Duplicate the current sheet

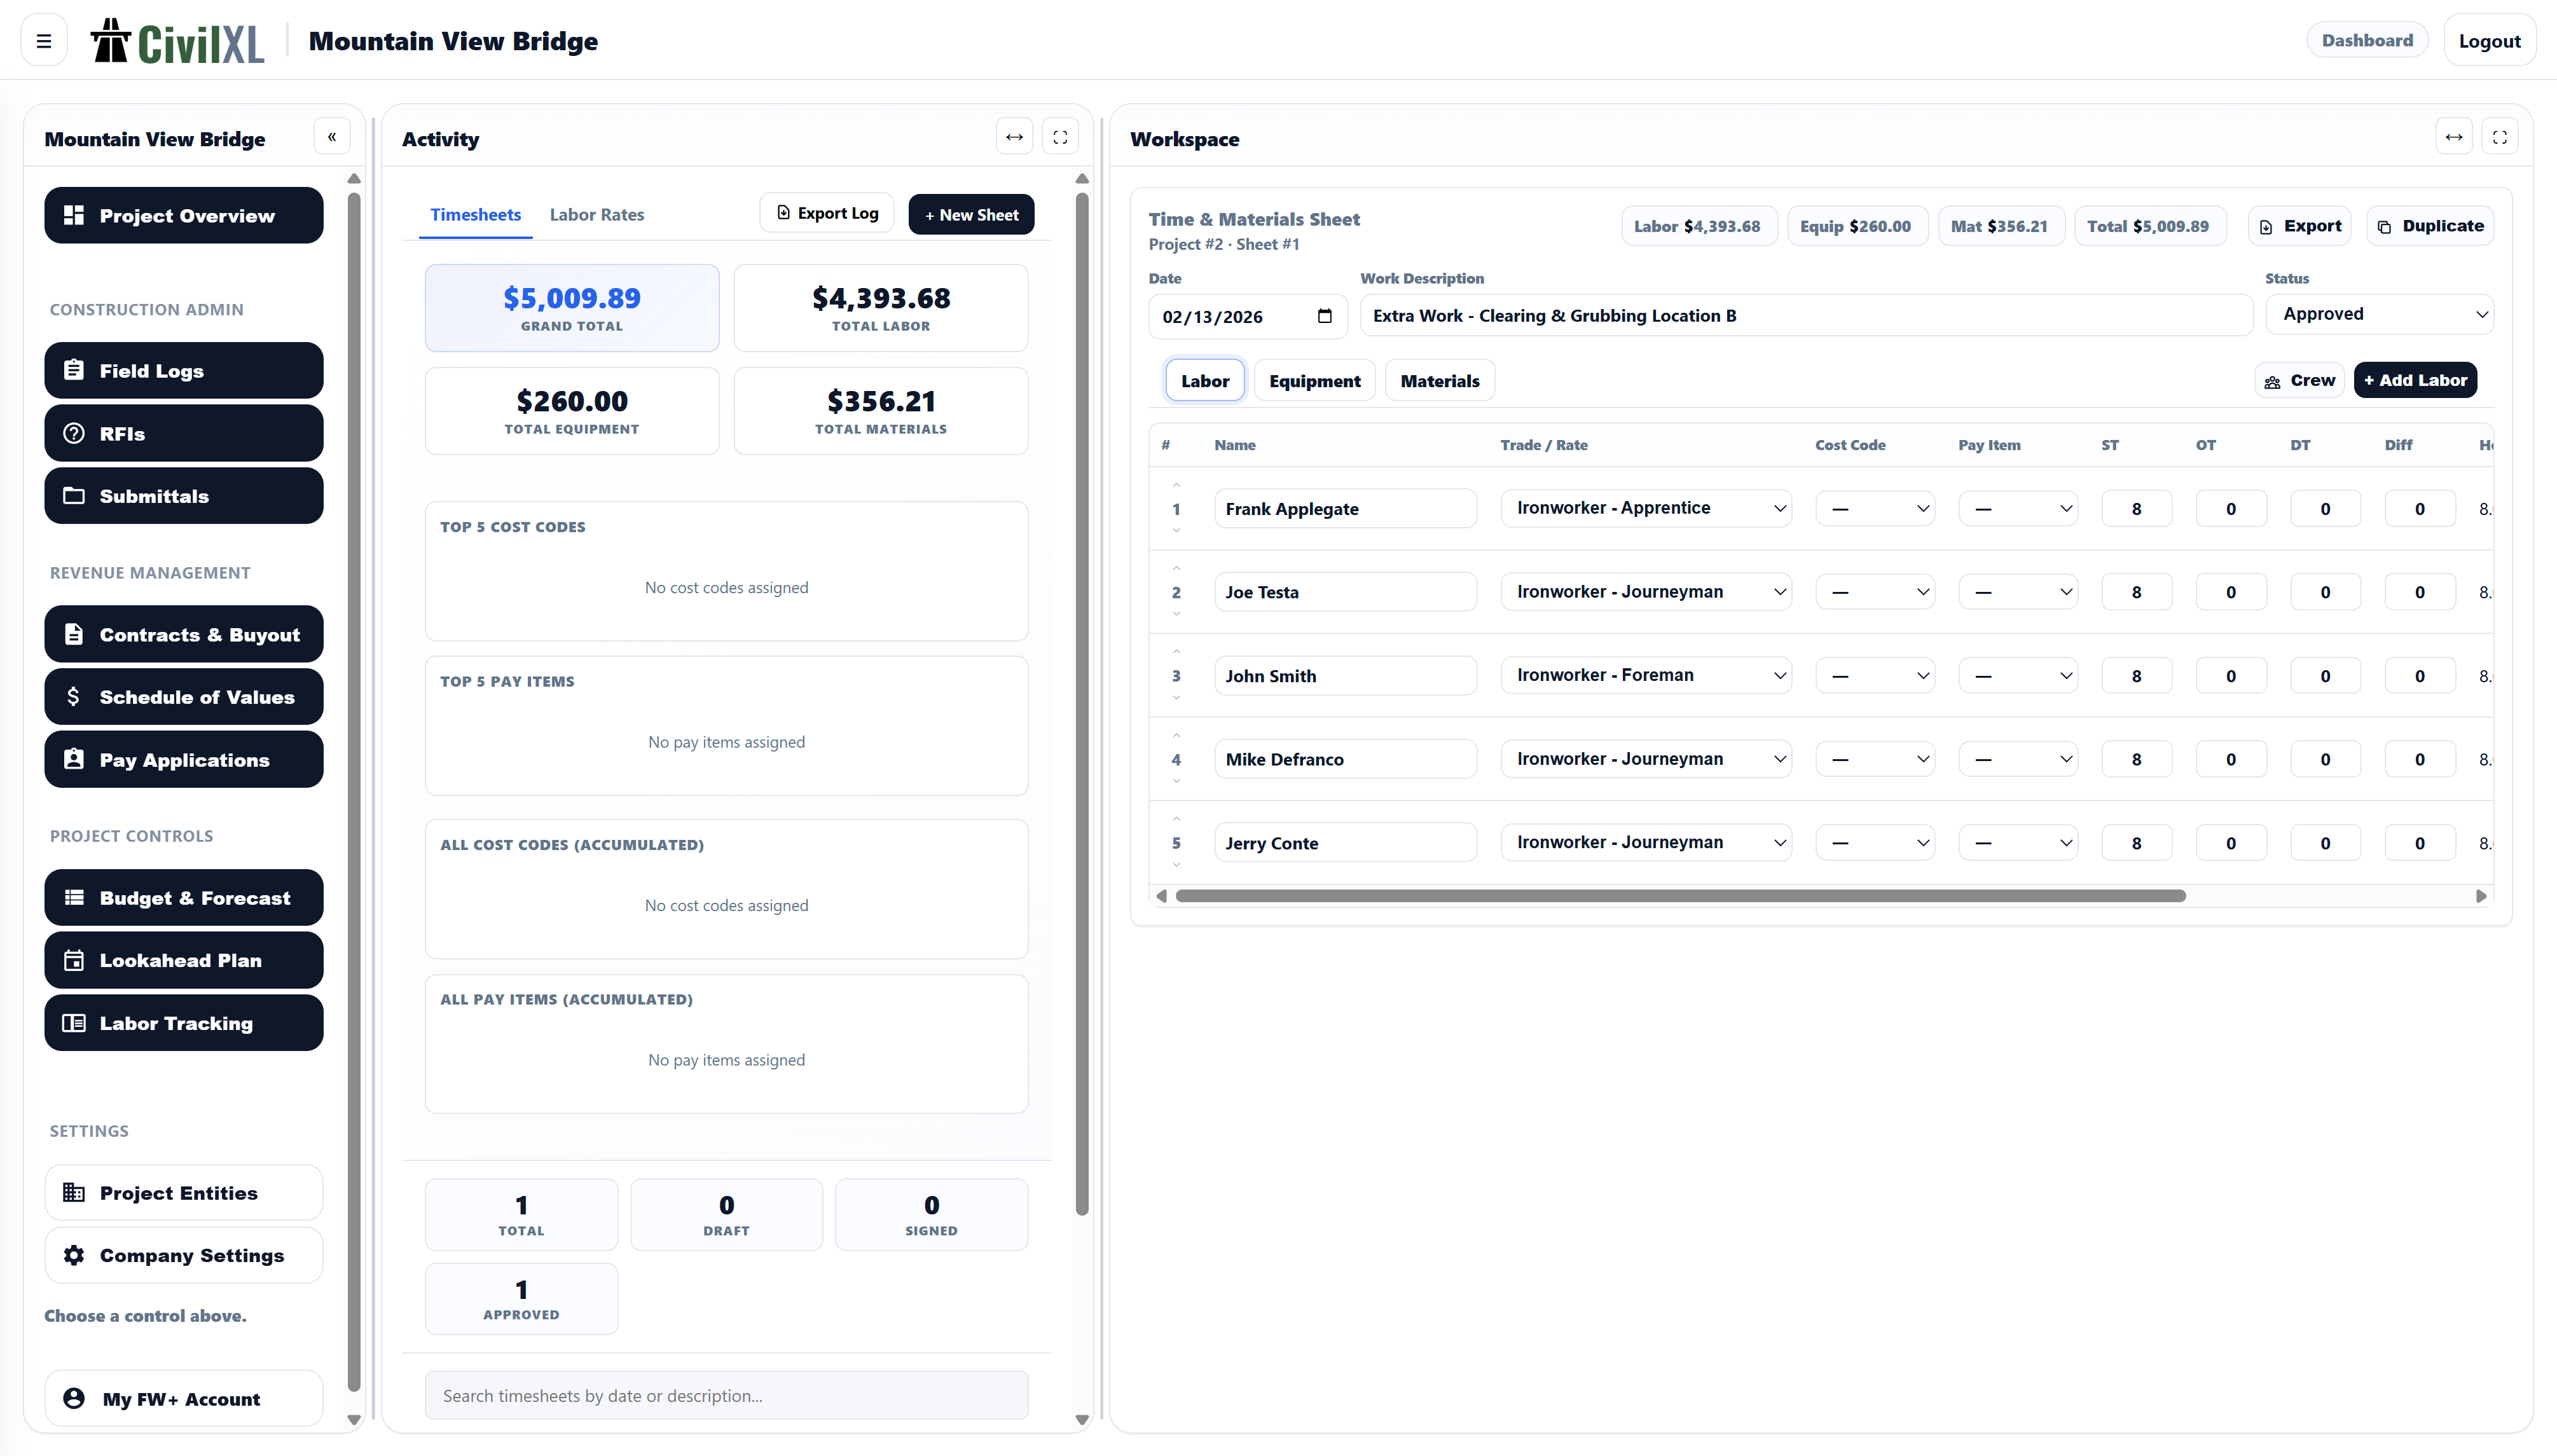click(x=2430, y=225)
